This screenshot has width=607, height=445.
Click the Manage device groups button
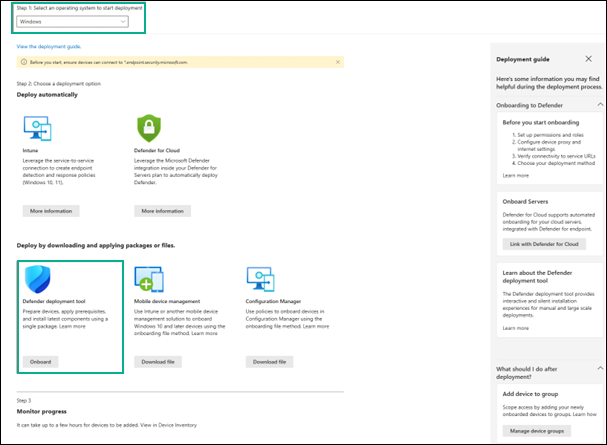537,431
